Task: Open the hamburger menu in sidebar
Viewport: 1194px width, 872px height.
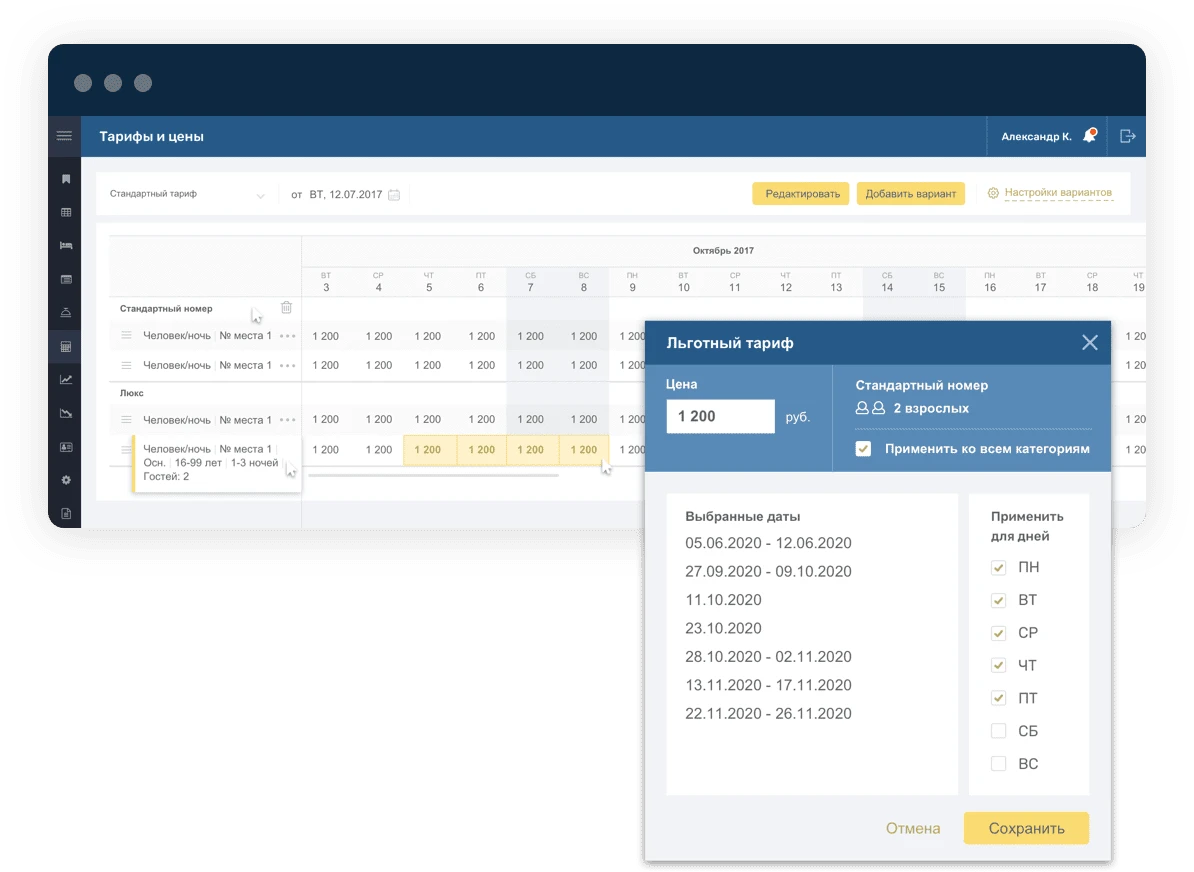Action: (64, 136)
